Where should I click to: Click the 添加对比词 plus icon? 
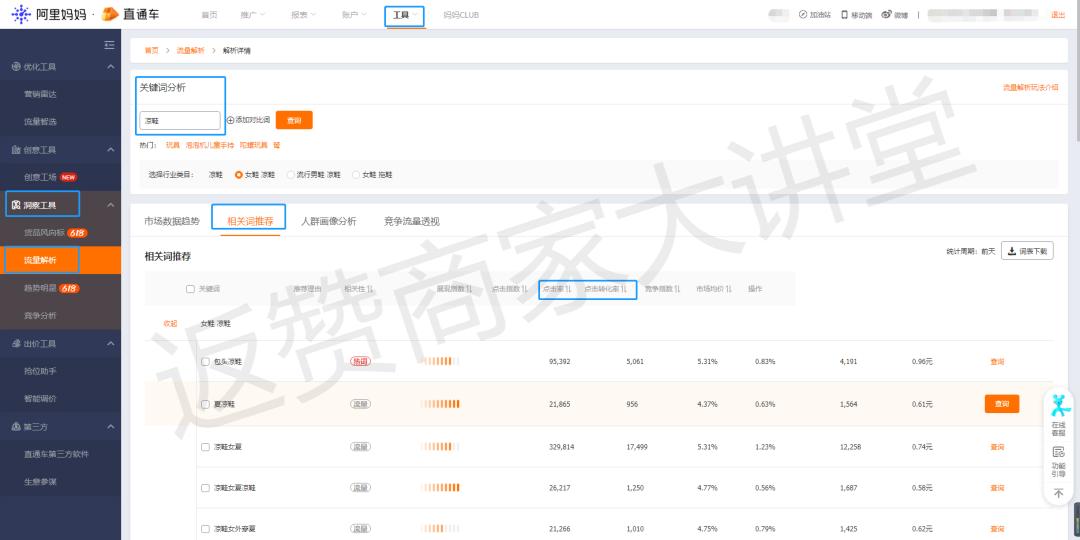click(230, 120)
